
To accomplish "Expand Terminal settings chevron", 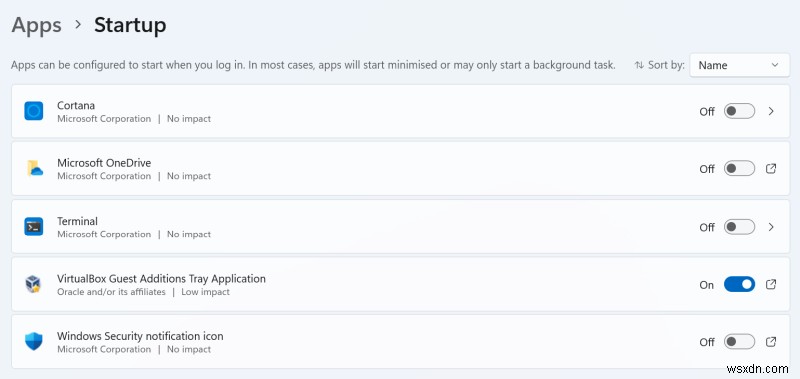I will pyautogui.click(x=771, y=226).
